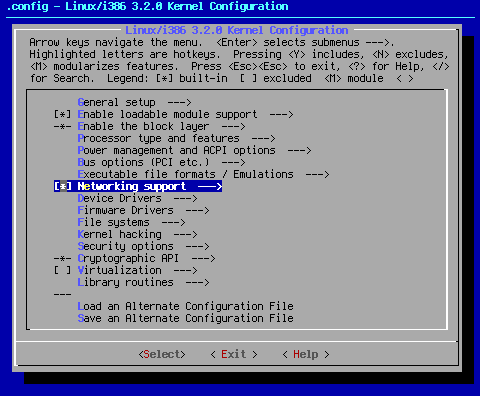Expand arrow next to Power management and ACPI
Viewport: 480px width, 396px height.
click(299, 150)
